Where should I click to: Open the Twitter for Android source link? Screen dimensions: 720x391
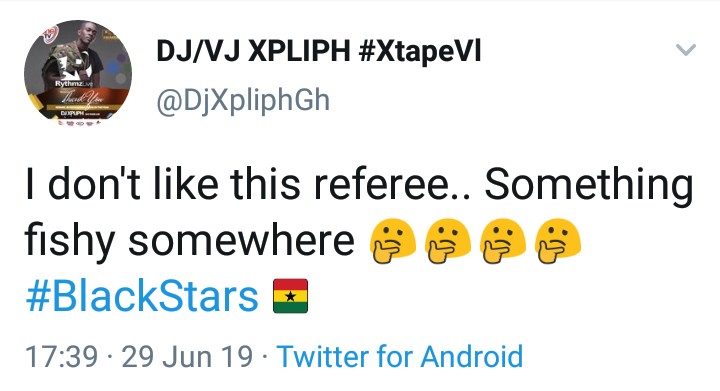399,357
